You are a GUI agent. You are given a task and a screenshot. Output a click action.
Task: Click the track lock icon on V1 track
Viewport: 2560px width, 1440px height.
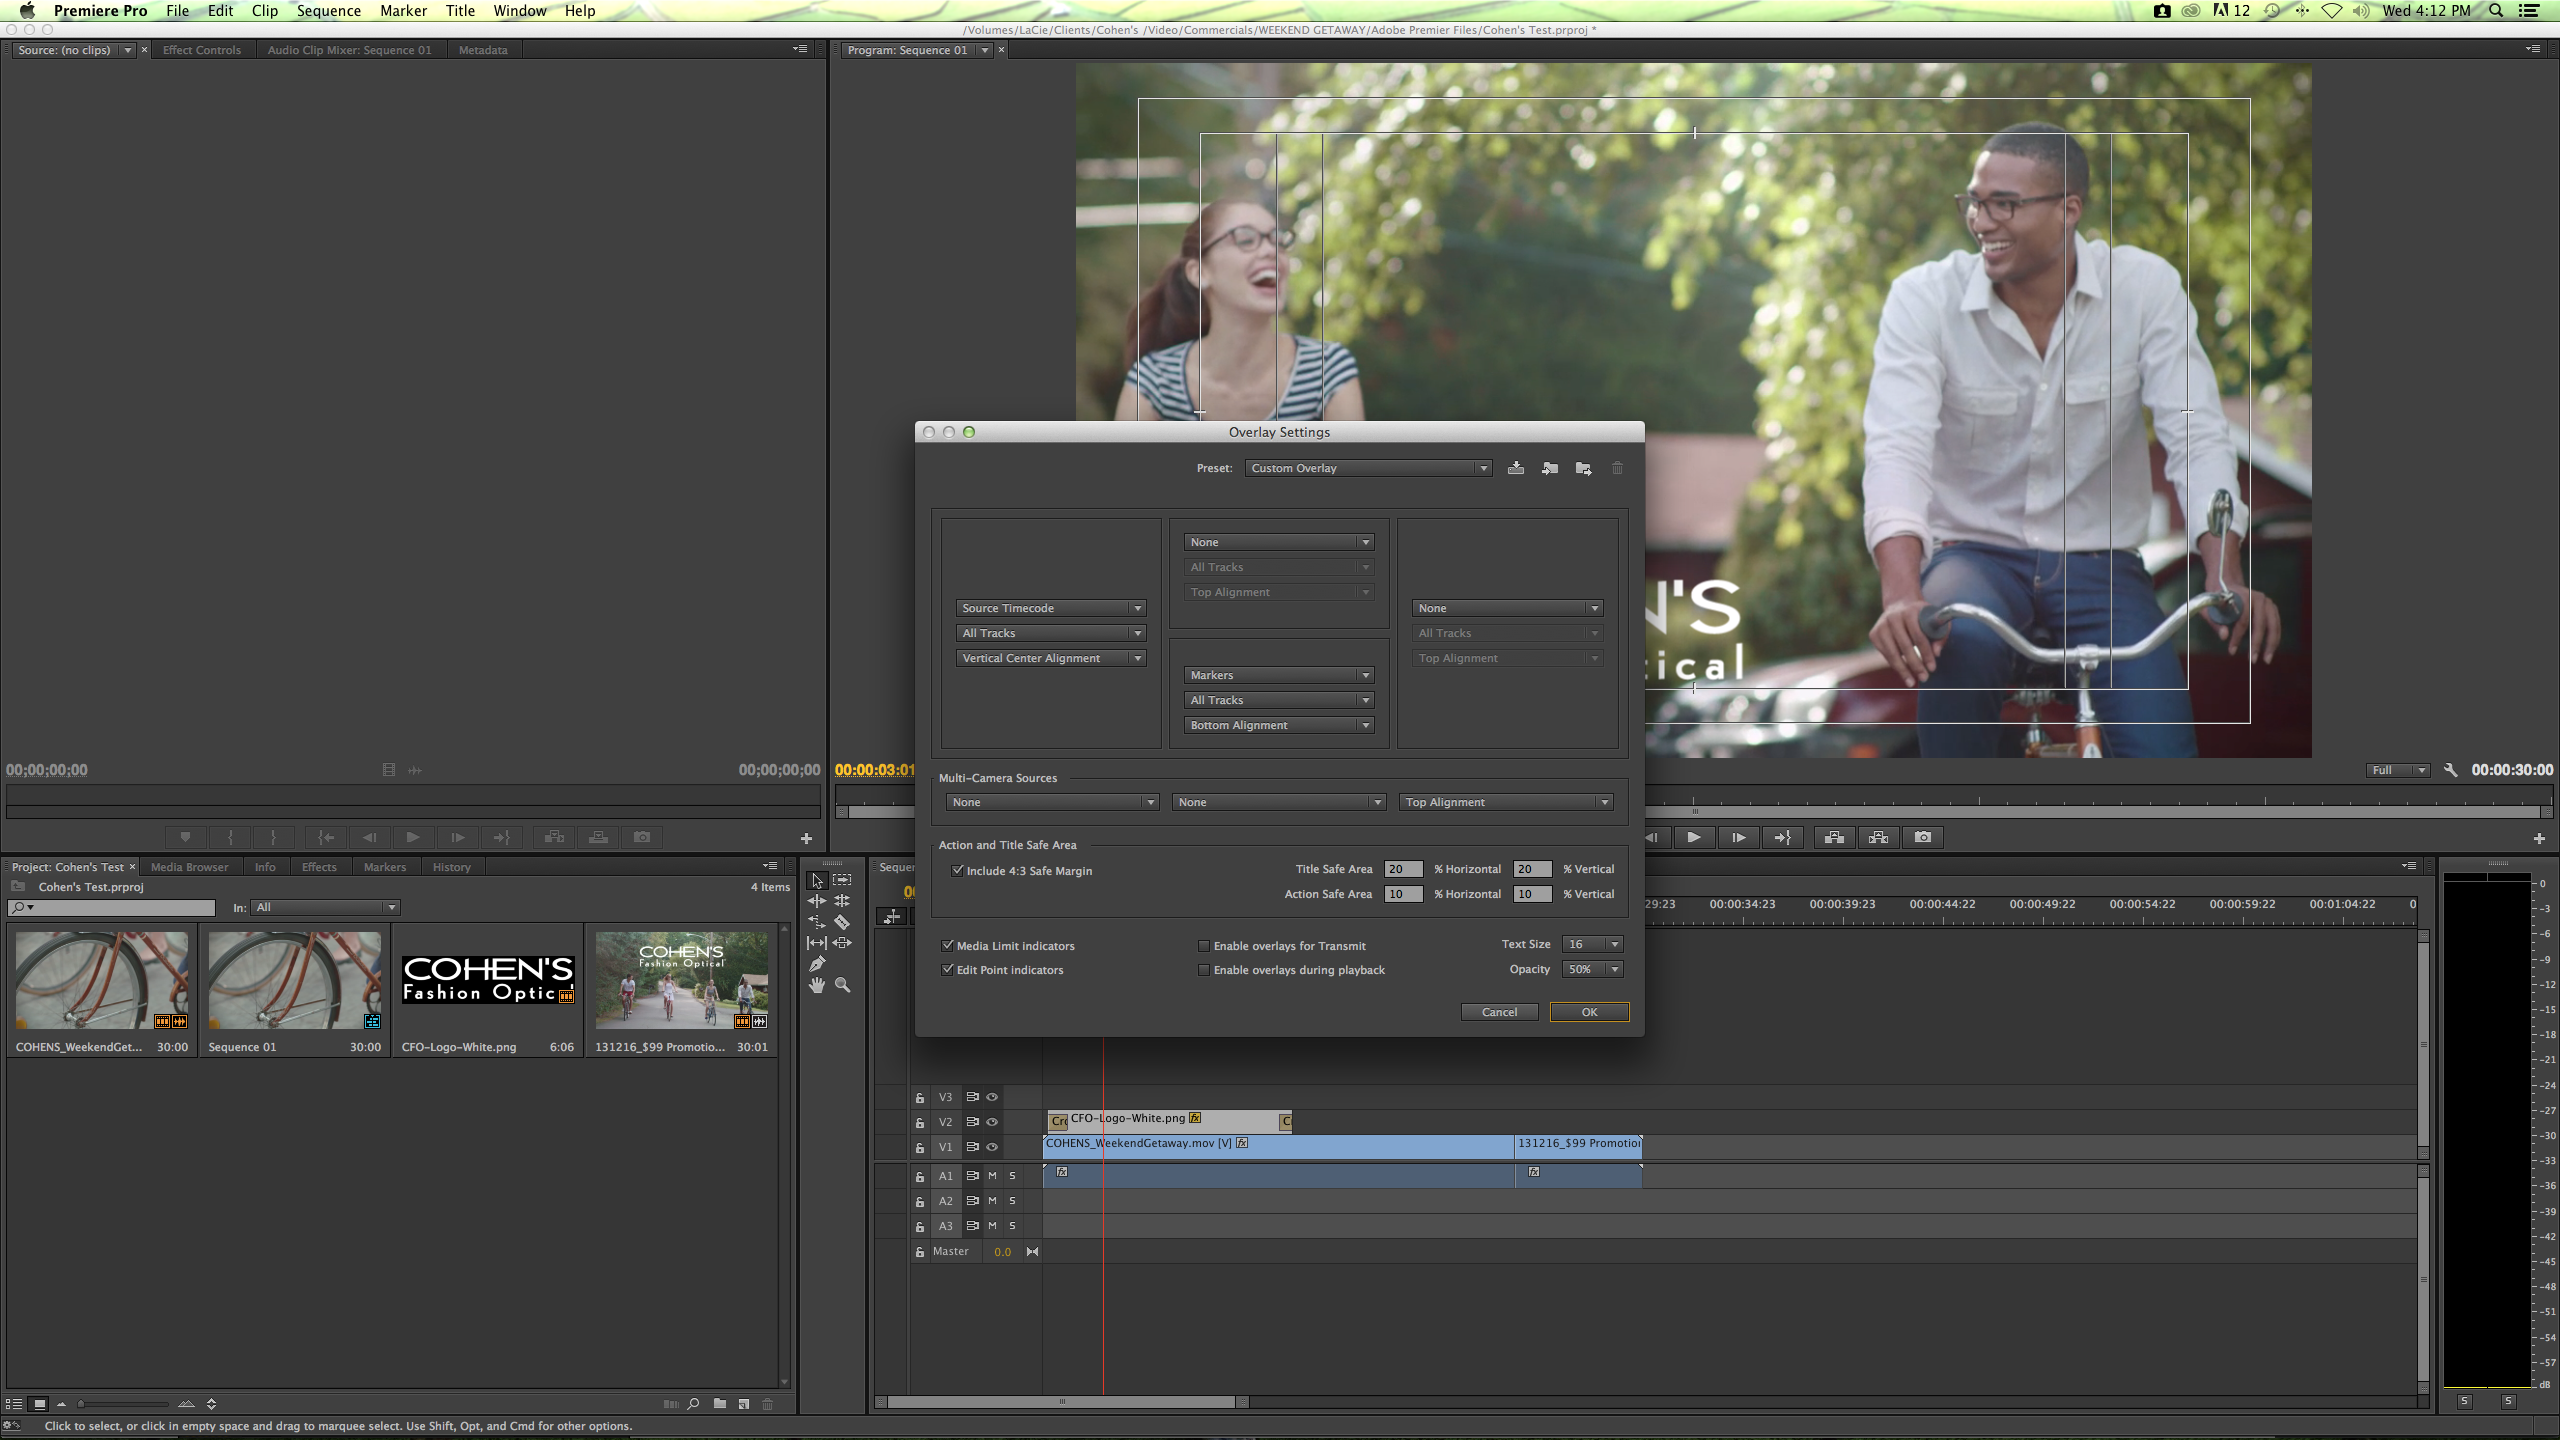point(918,1145)
